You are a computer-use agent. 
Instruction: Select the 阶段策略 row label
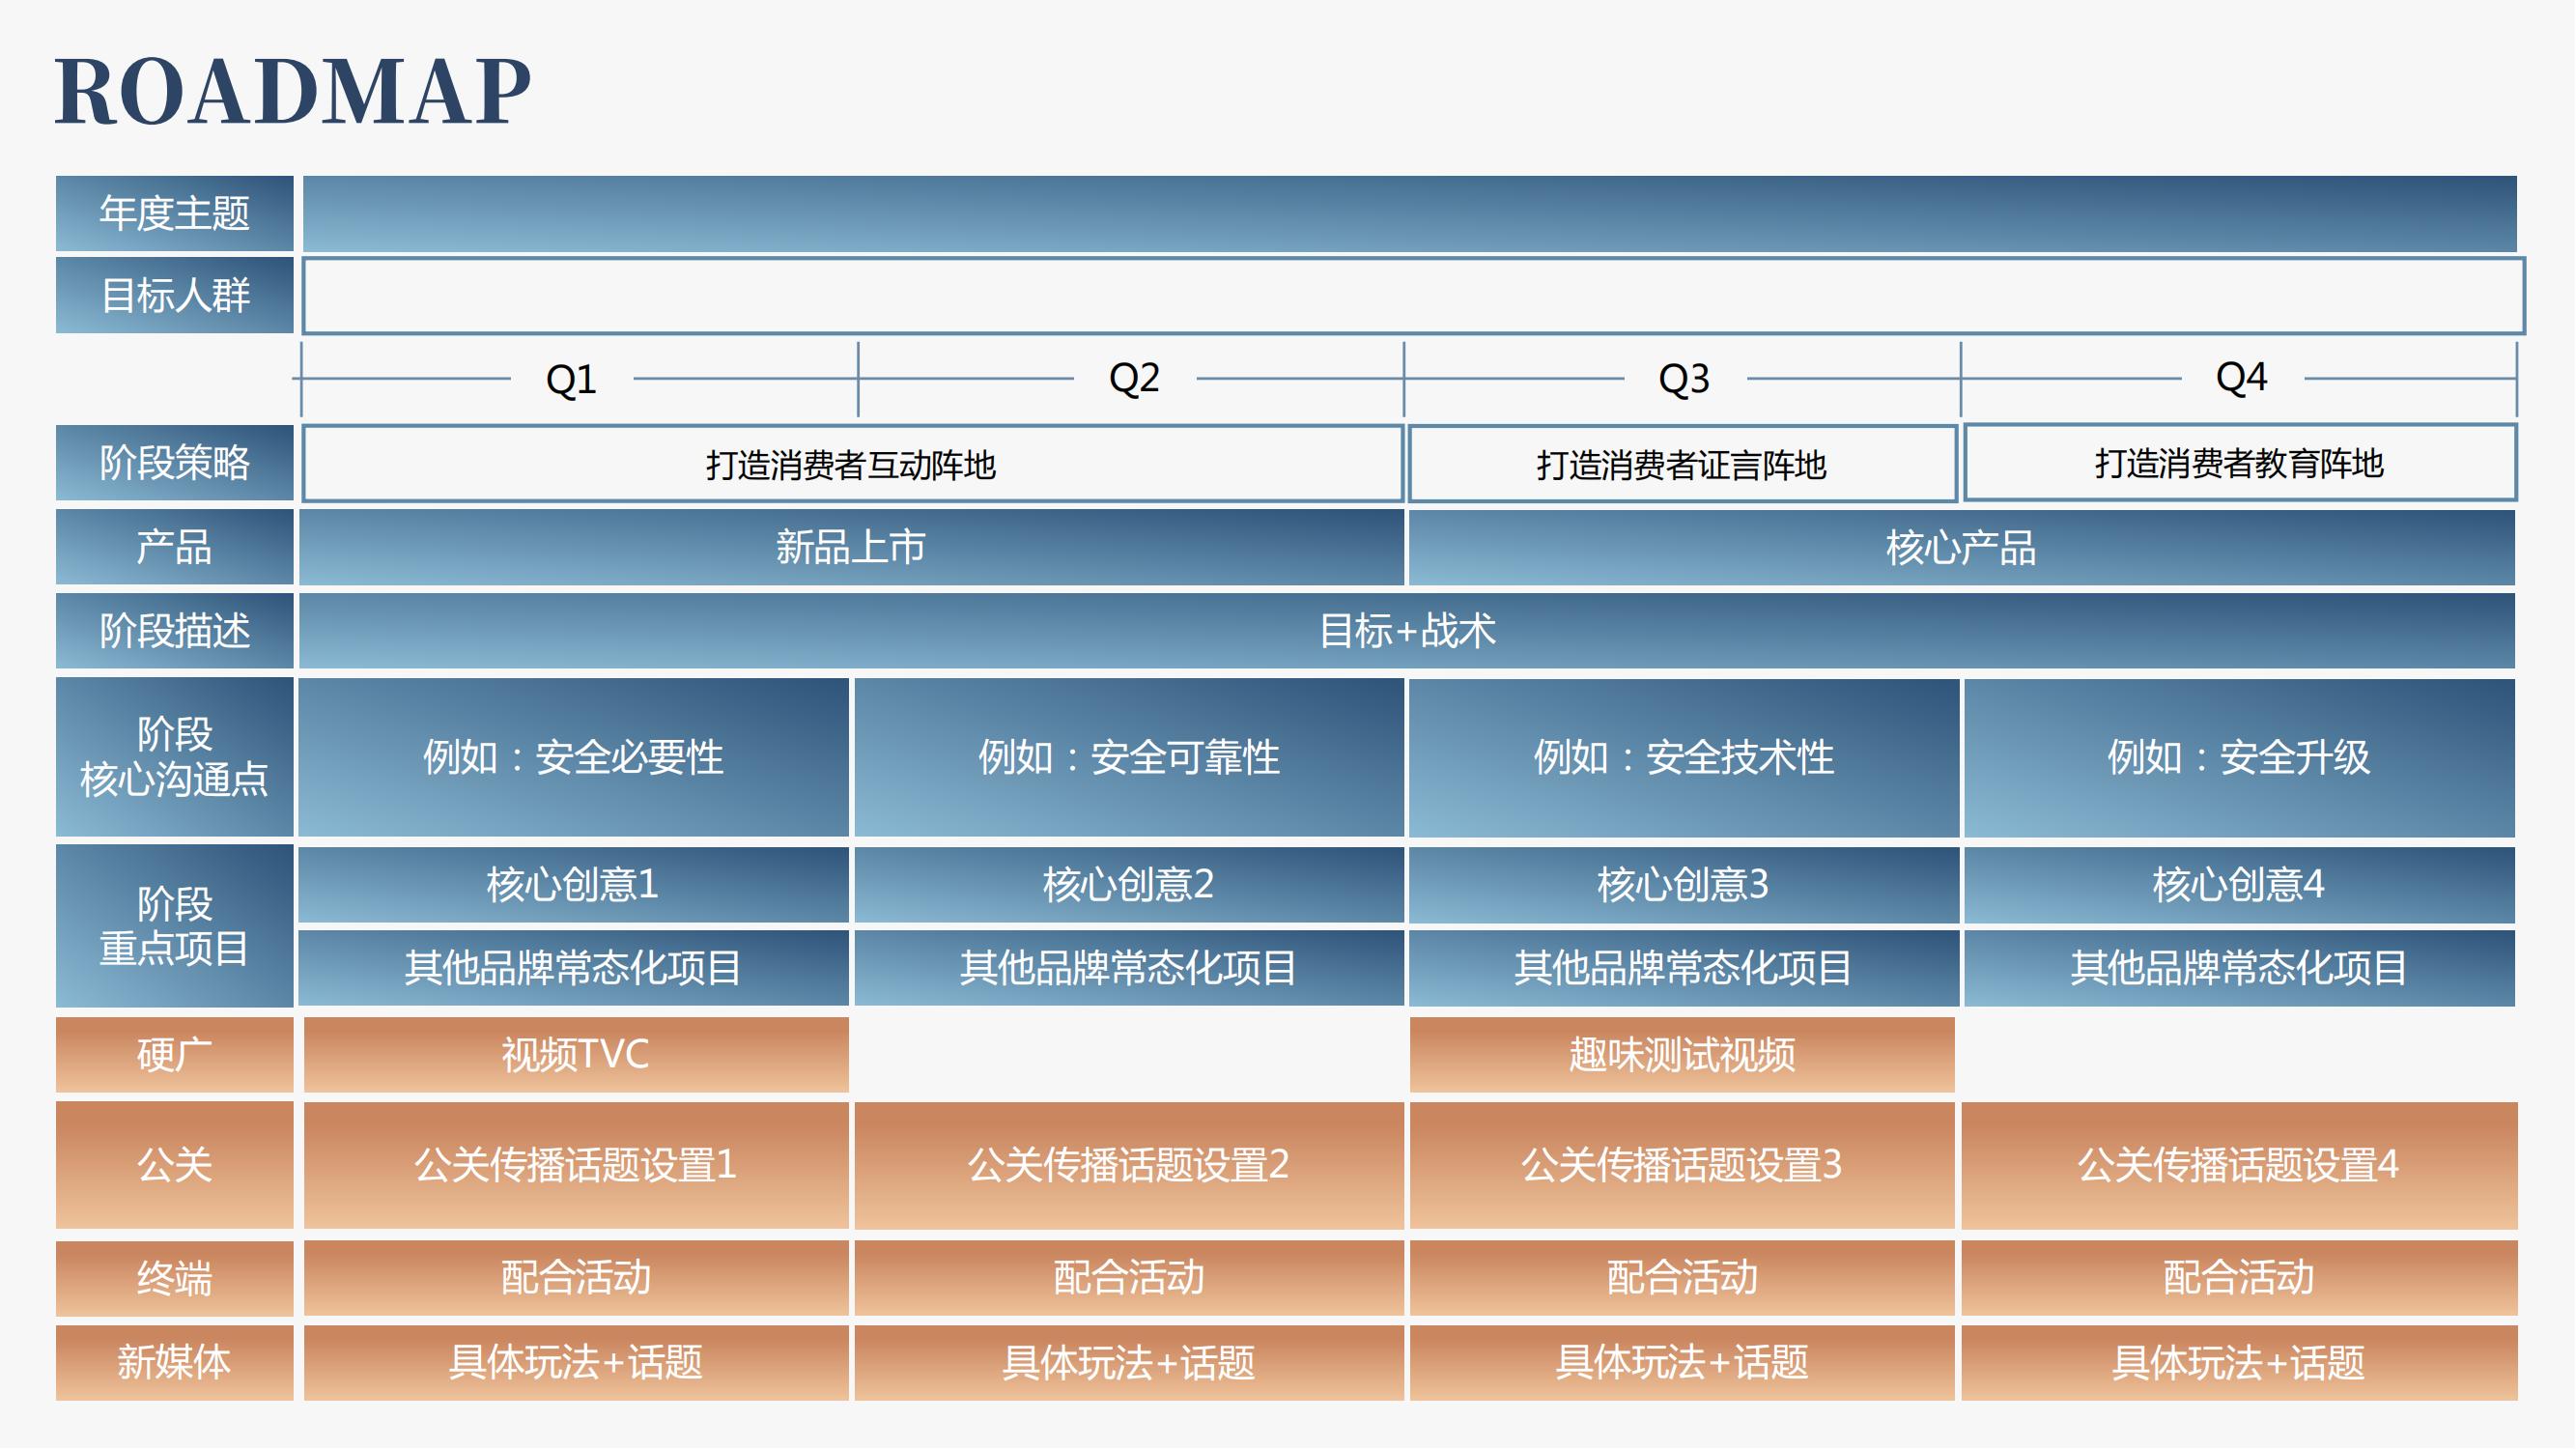pos(174,462)
